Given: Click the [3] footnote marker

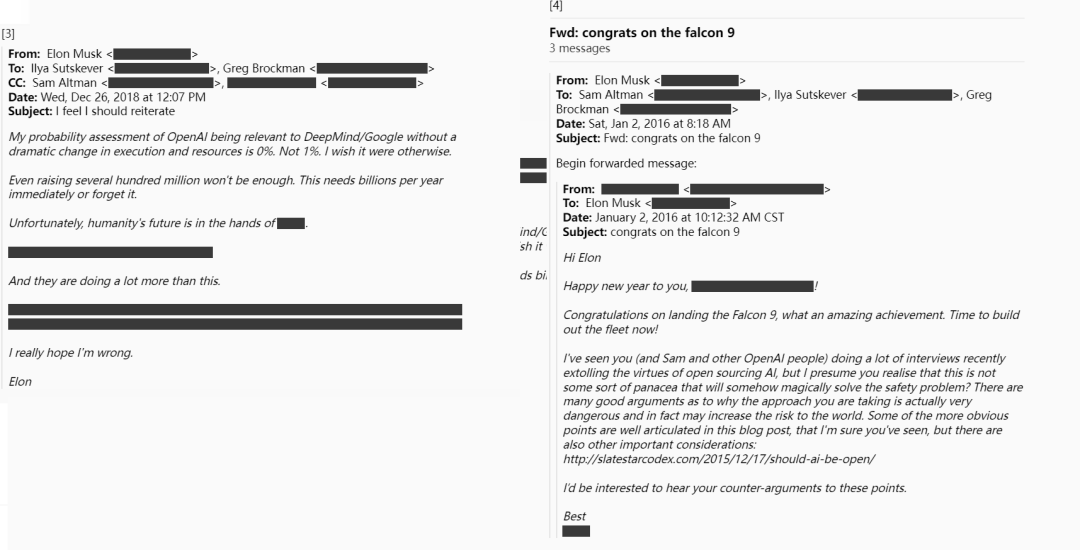Looking at the screenshot, I should pyautogui.click(x=8, y=34).
